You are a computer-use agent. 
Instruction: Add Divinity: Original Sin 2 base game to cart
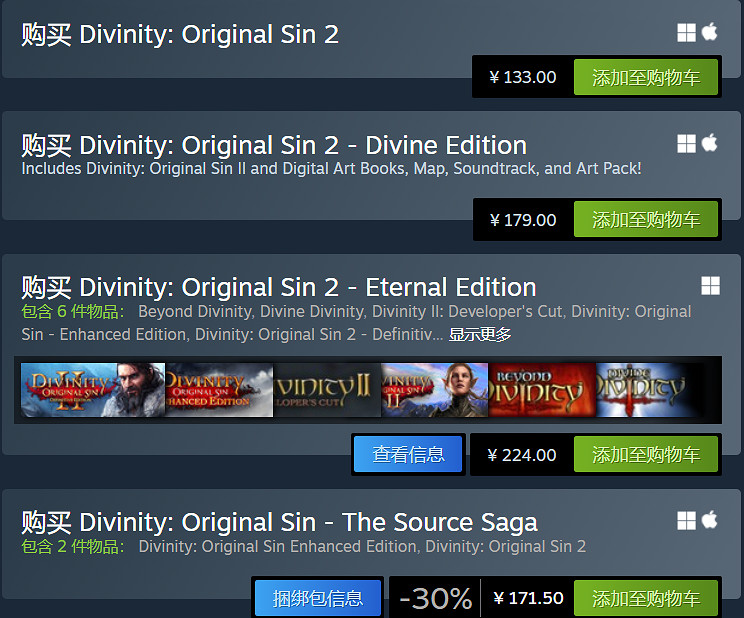click(x=646, y=77)
